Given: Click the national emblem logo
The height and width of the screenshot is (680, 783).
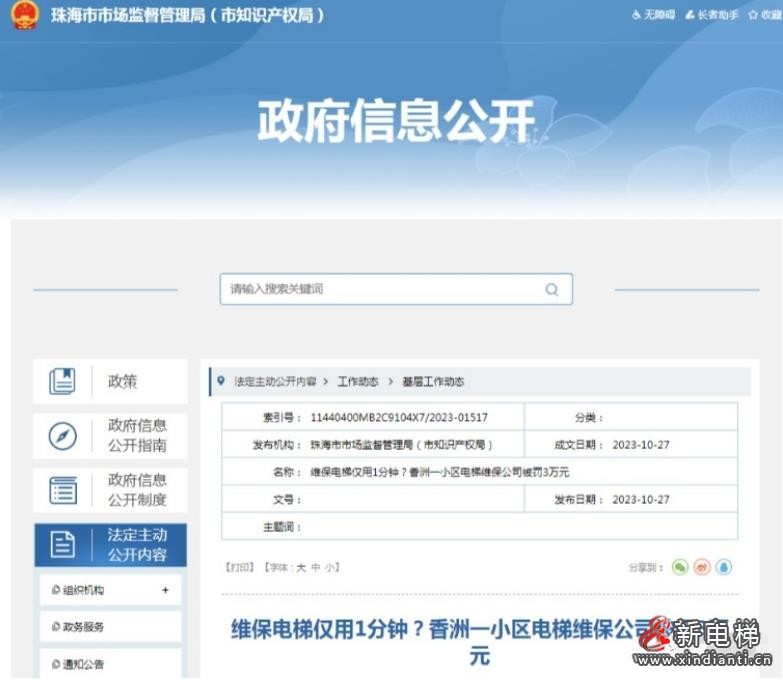Looking at the screenshot, I should [24, 15].
